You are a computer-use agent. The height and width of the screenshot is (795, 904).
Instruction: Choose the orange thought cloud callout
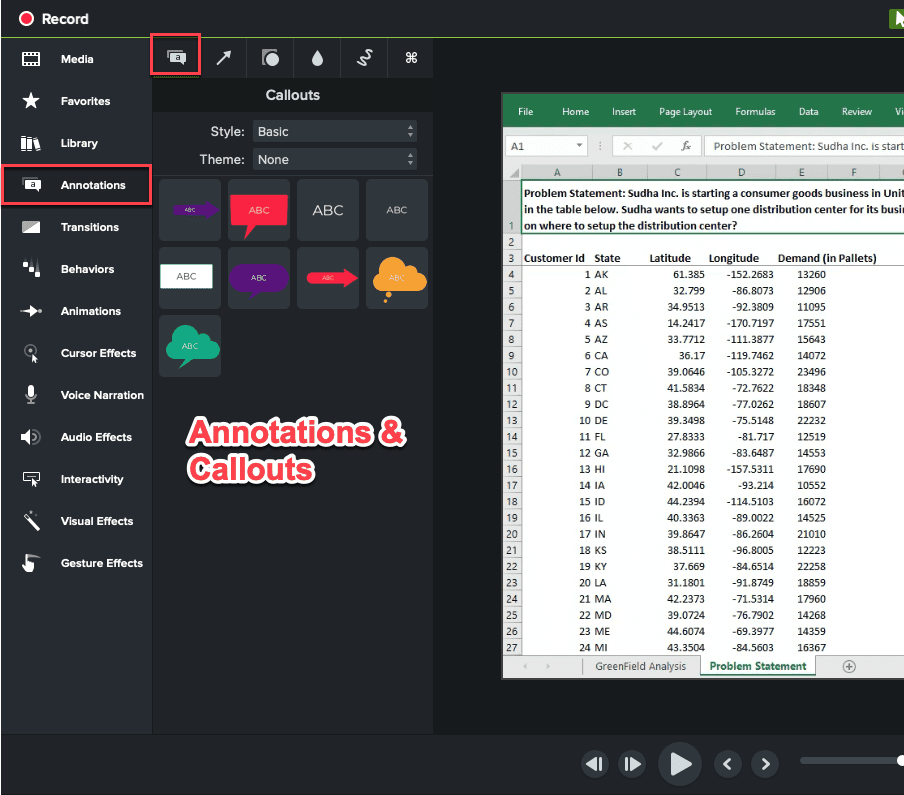397,277
